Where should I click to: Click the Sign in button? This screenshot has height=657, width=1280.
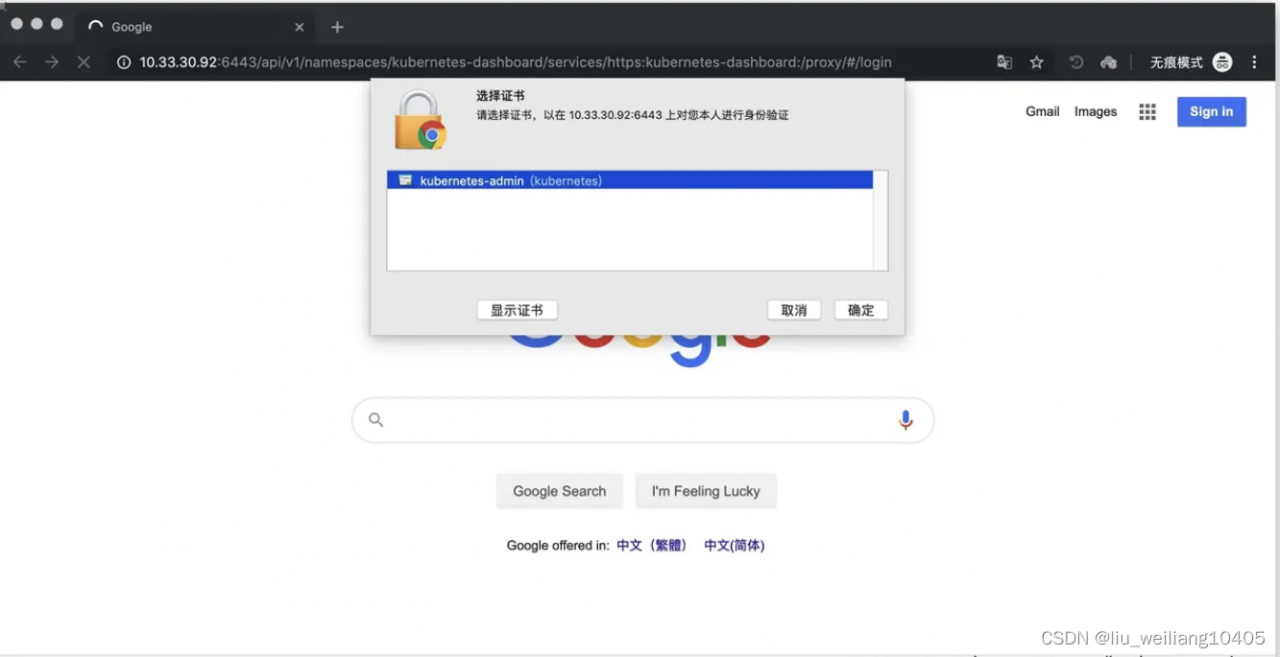coord(1211,112)
